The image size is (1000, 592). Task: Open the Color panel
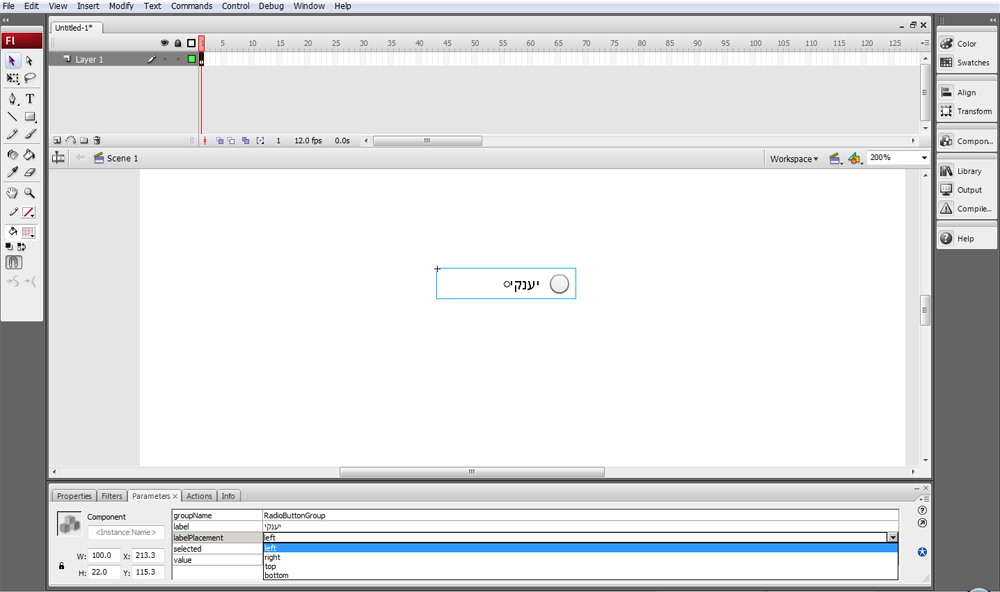tap(966, 44)
